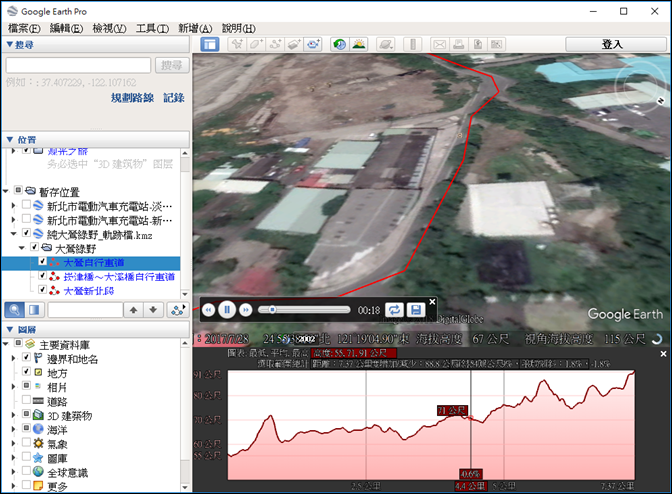The width and height of the screenshot is (672, 494).
Task: Click the magnifier search-places icon
Action: 15,310
